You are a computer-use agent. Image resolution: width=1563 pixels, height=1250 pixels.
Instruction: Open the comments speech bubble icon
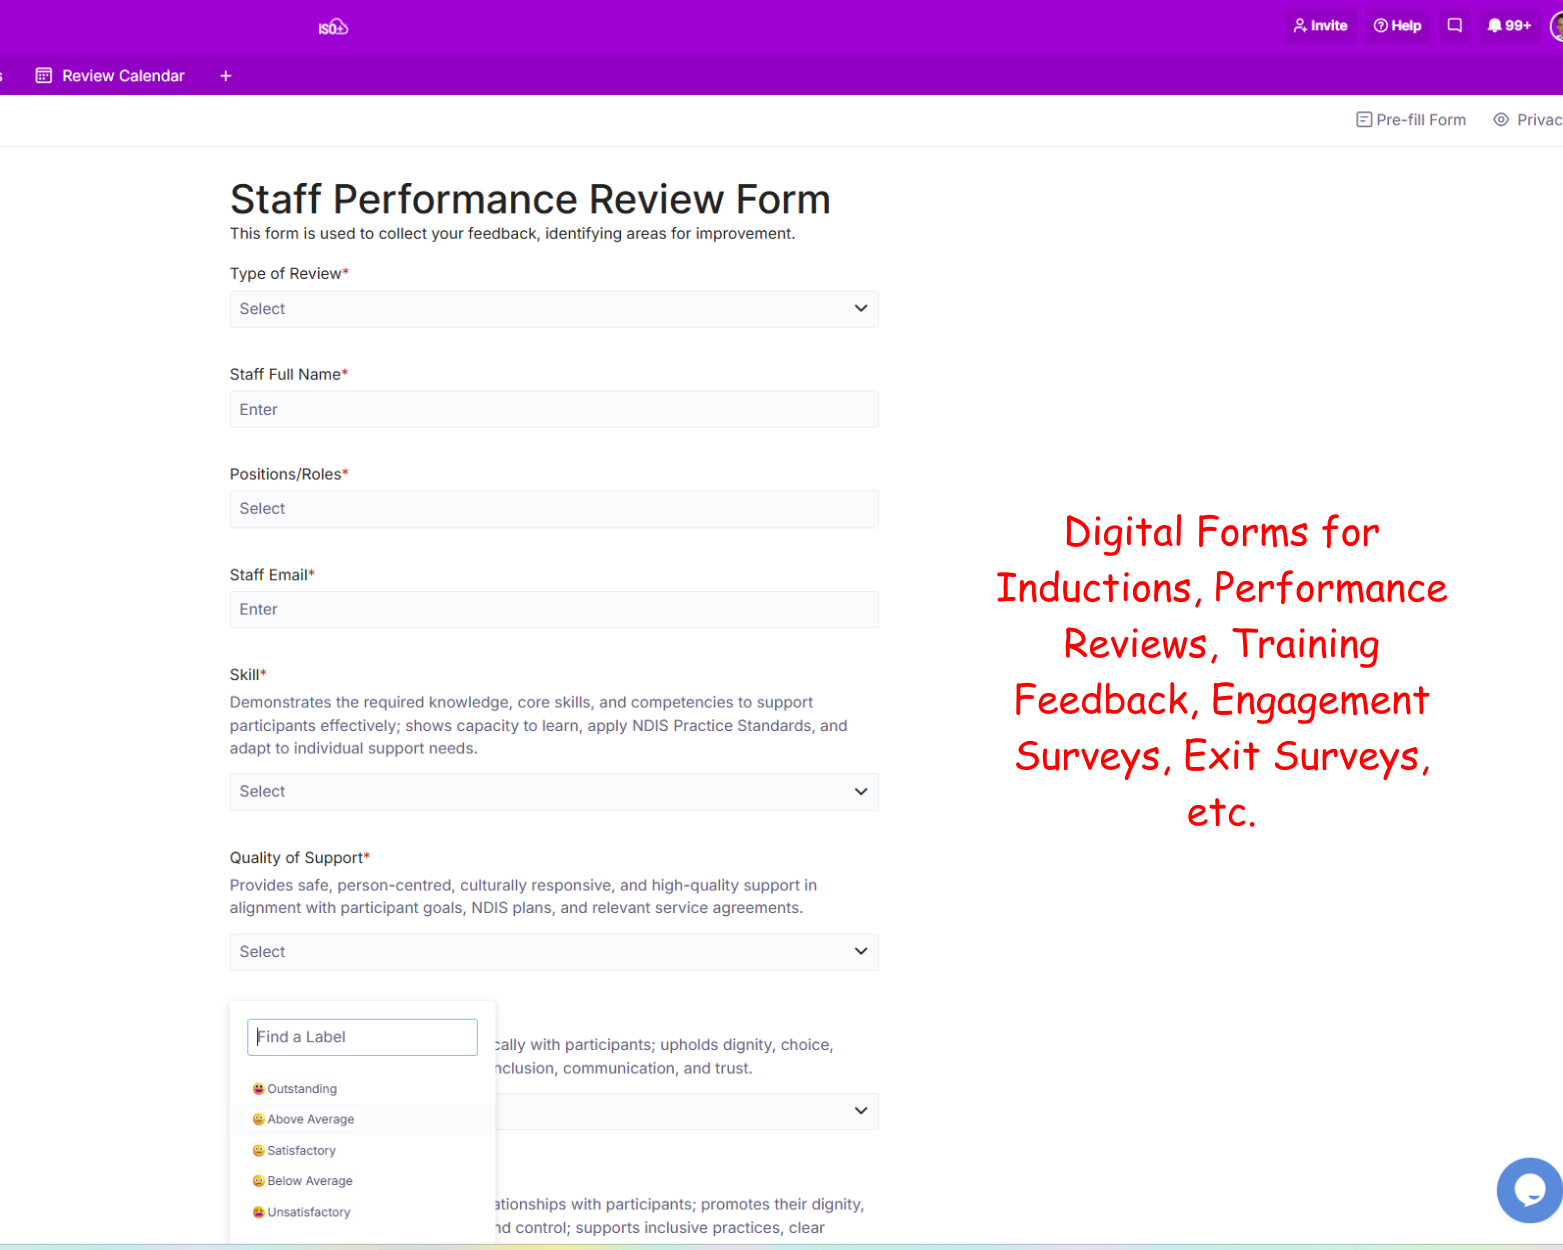pyautogui.click(x=1455, y=26)
